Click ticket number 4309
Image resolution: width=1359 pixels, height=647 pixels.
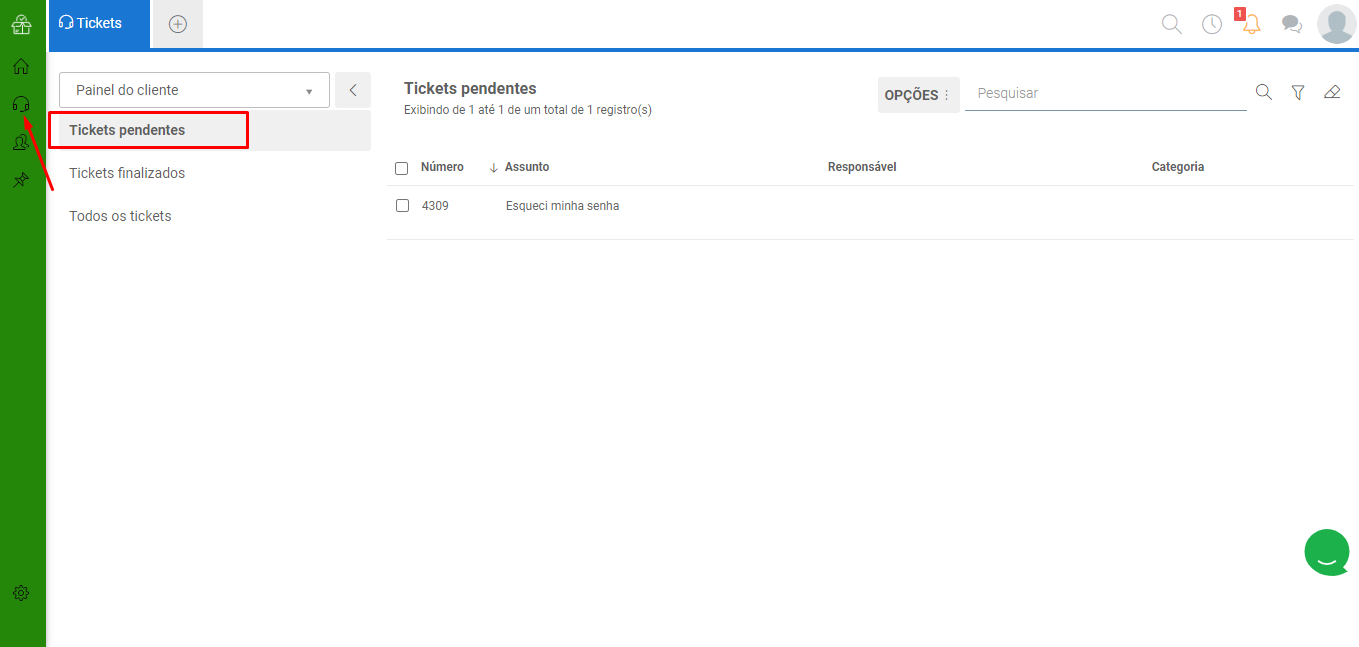click(x=435, y=206)
